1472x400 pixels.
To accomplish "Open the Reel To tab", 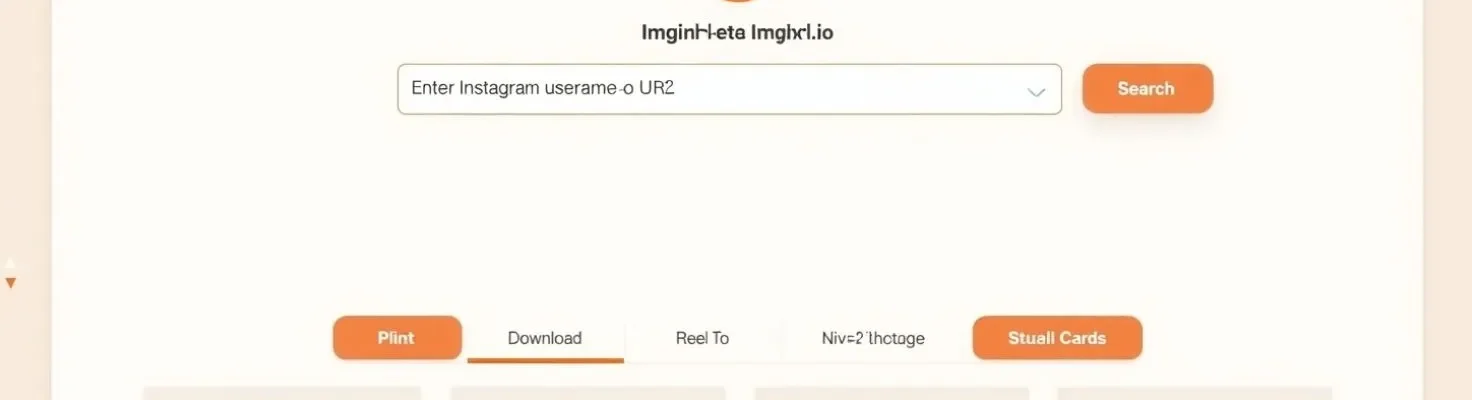I will pos(702,338).
